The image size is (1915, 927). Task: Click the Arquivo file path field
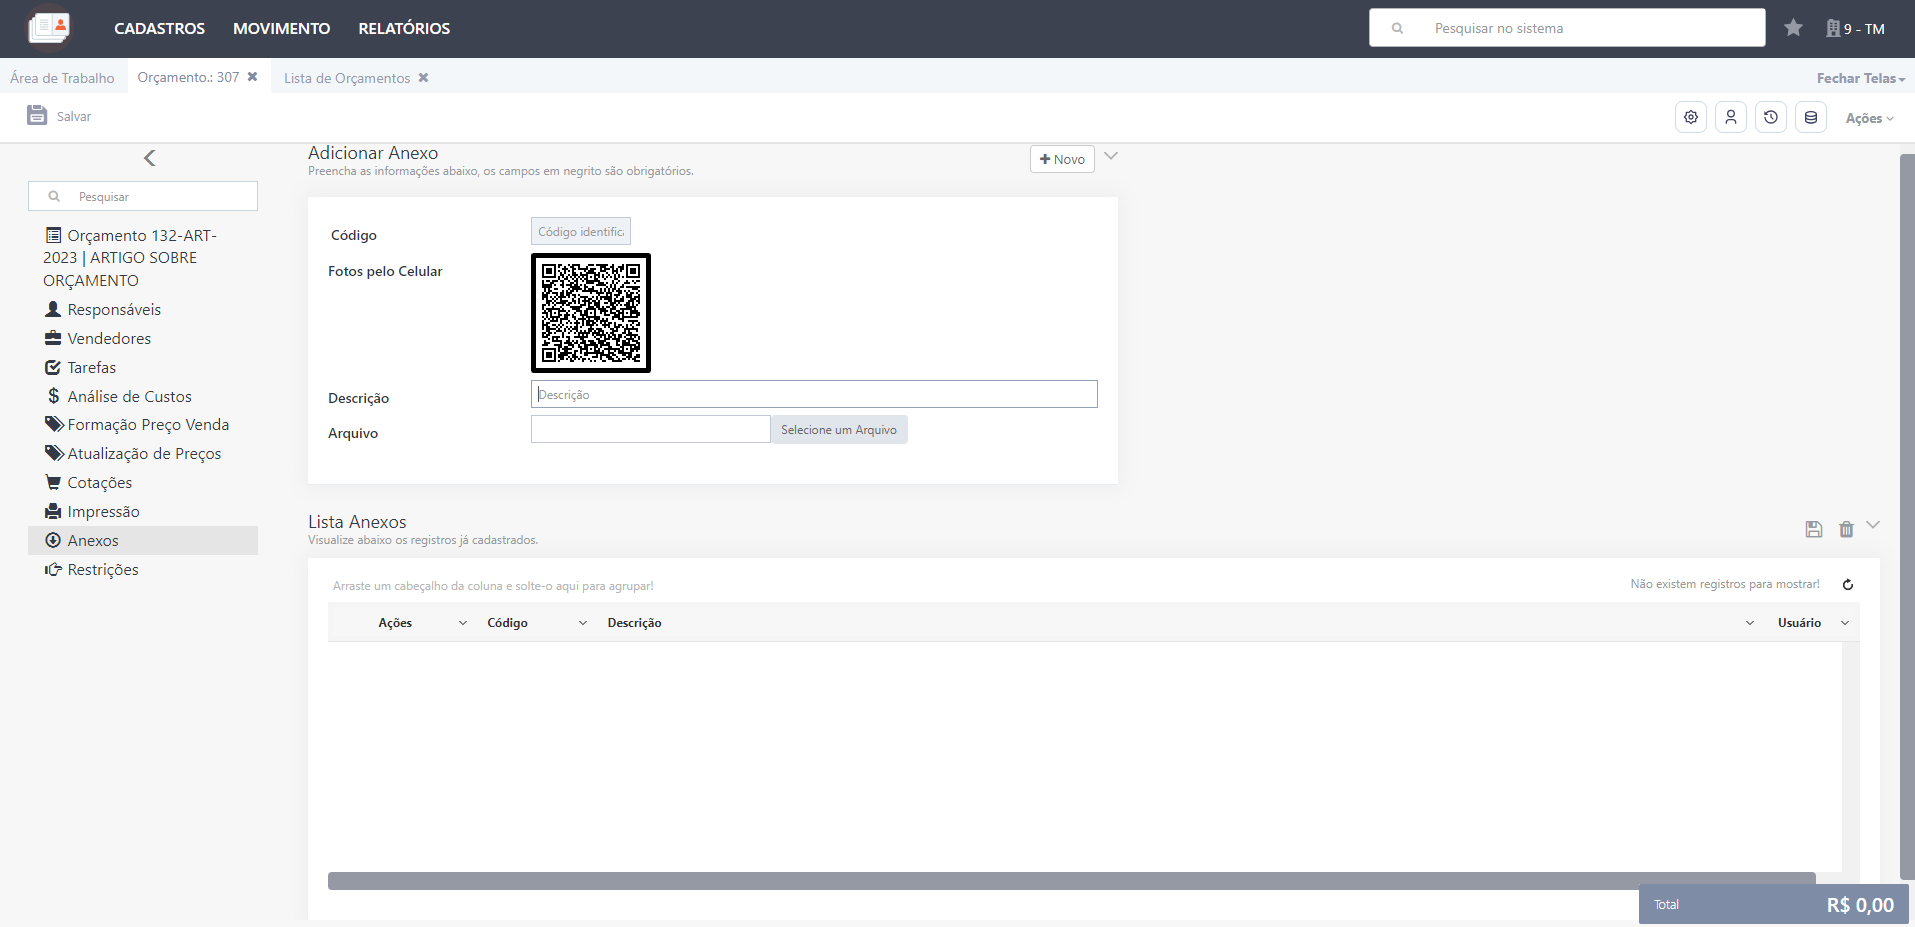coord(650,429)
